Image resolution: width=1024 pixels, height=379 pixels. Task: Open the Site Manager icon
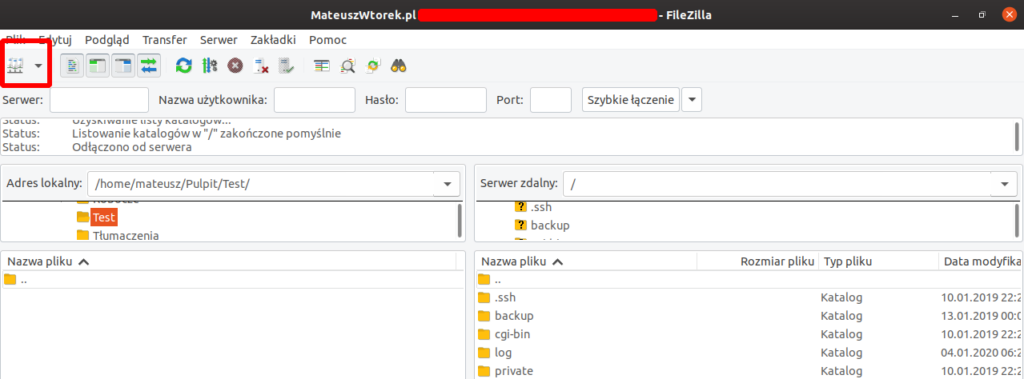[15, 65]
